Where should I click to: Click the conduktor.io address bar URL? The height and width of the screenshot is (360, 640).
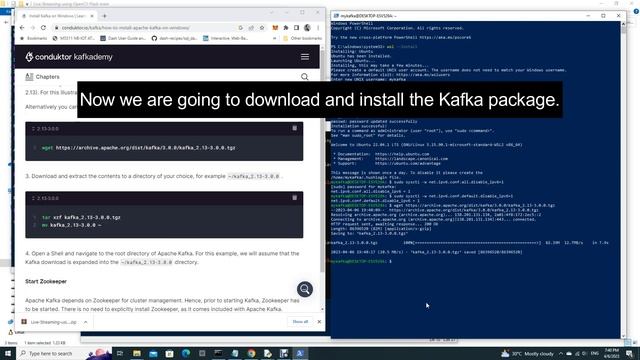[125, 28]
